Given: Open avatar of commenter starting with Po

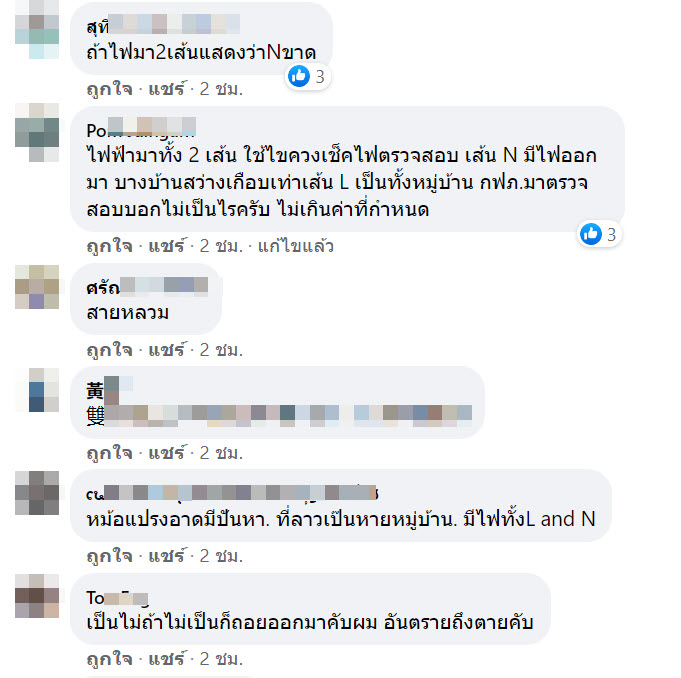Looking at the screenshot, I should pos(37,132).
